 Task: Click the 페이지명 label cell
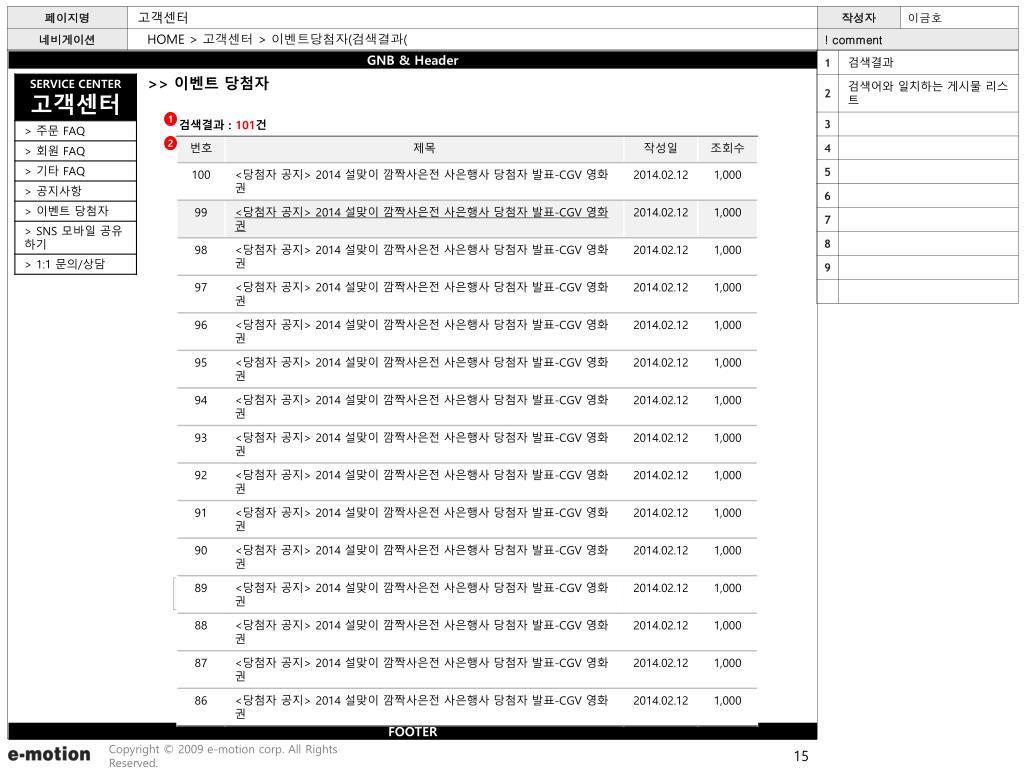[x=67, y=18]
